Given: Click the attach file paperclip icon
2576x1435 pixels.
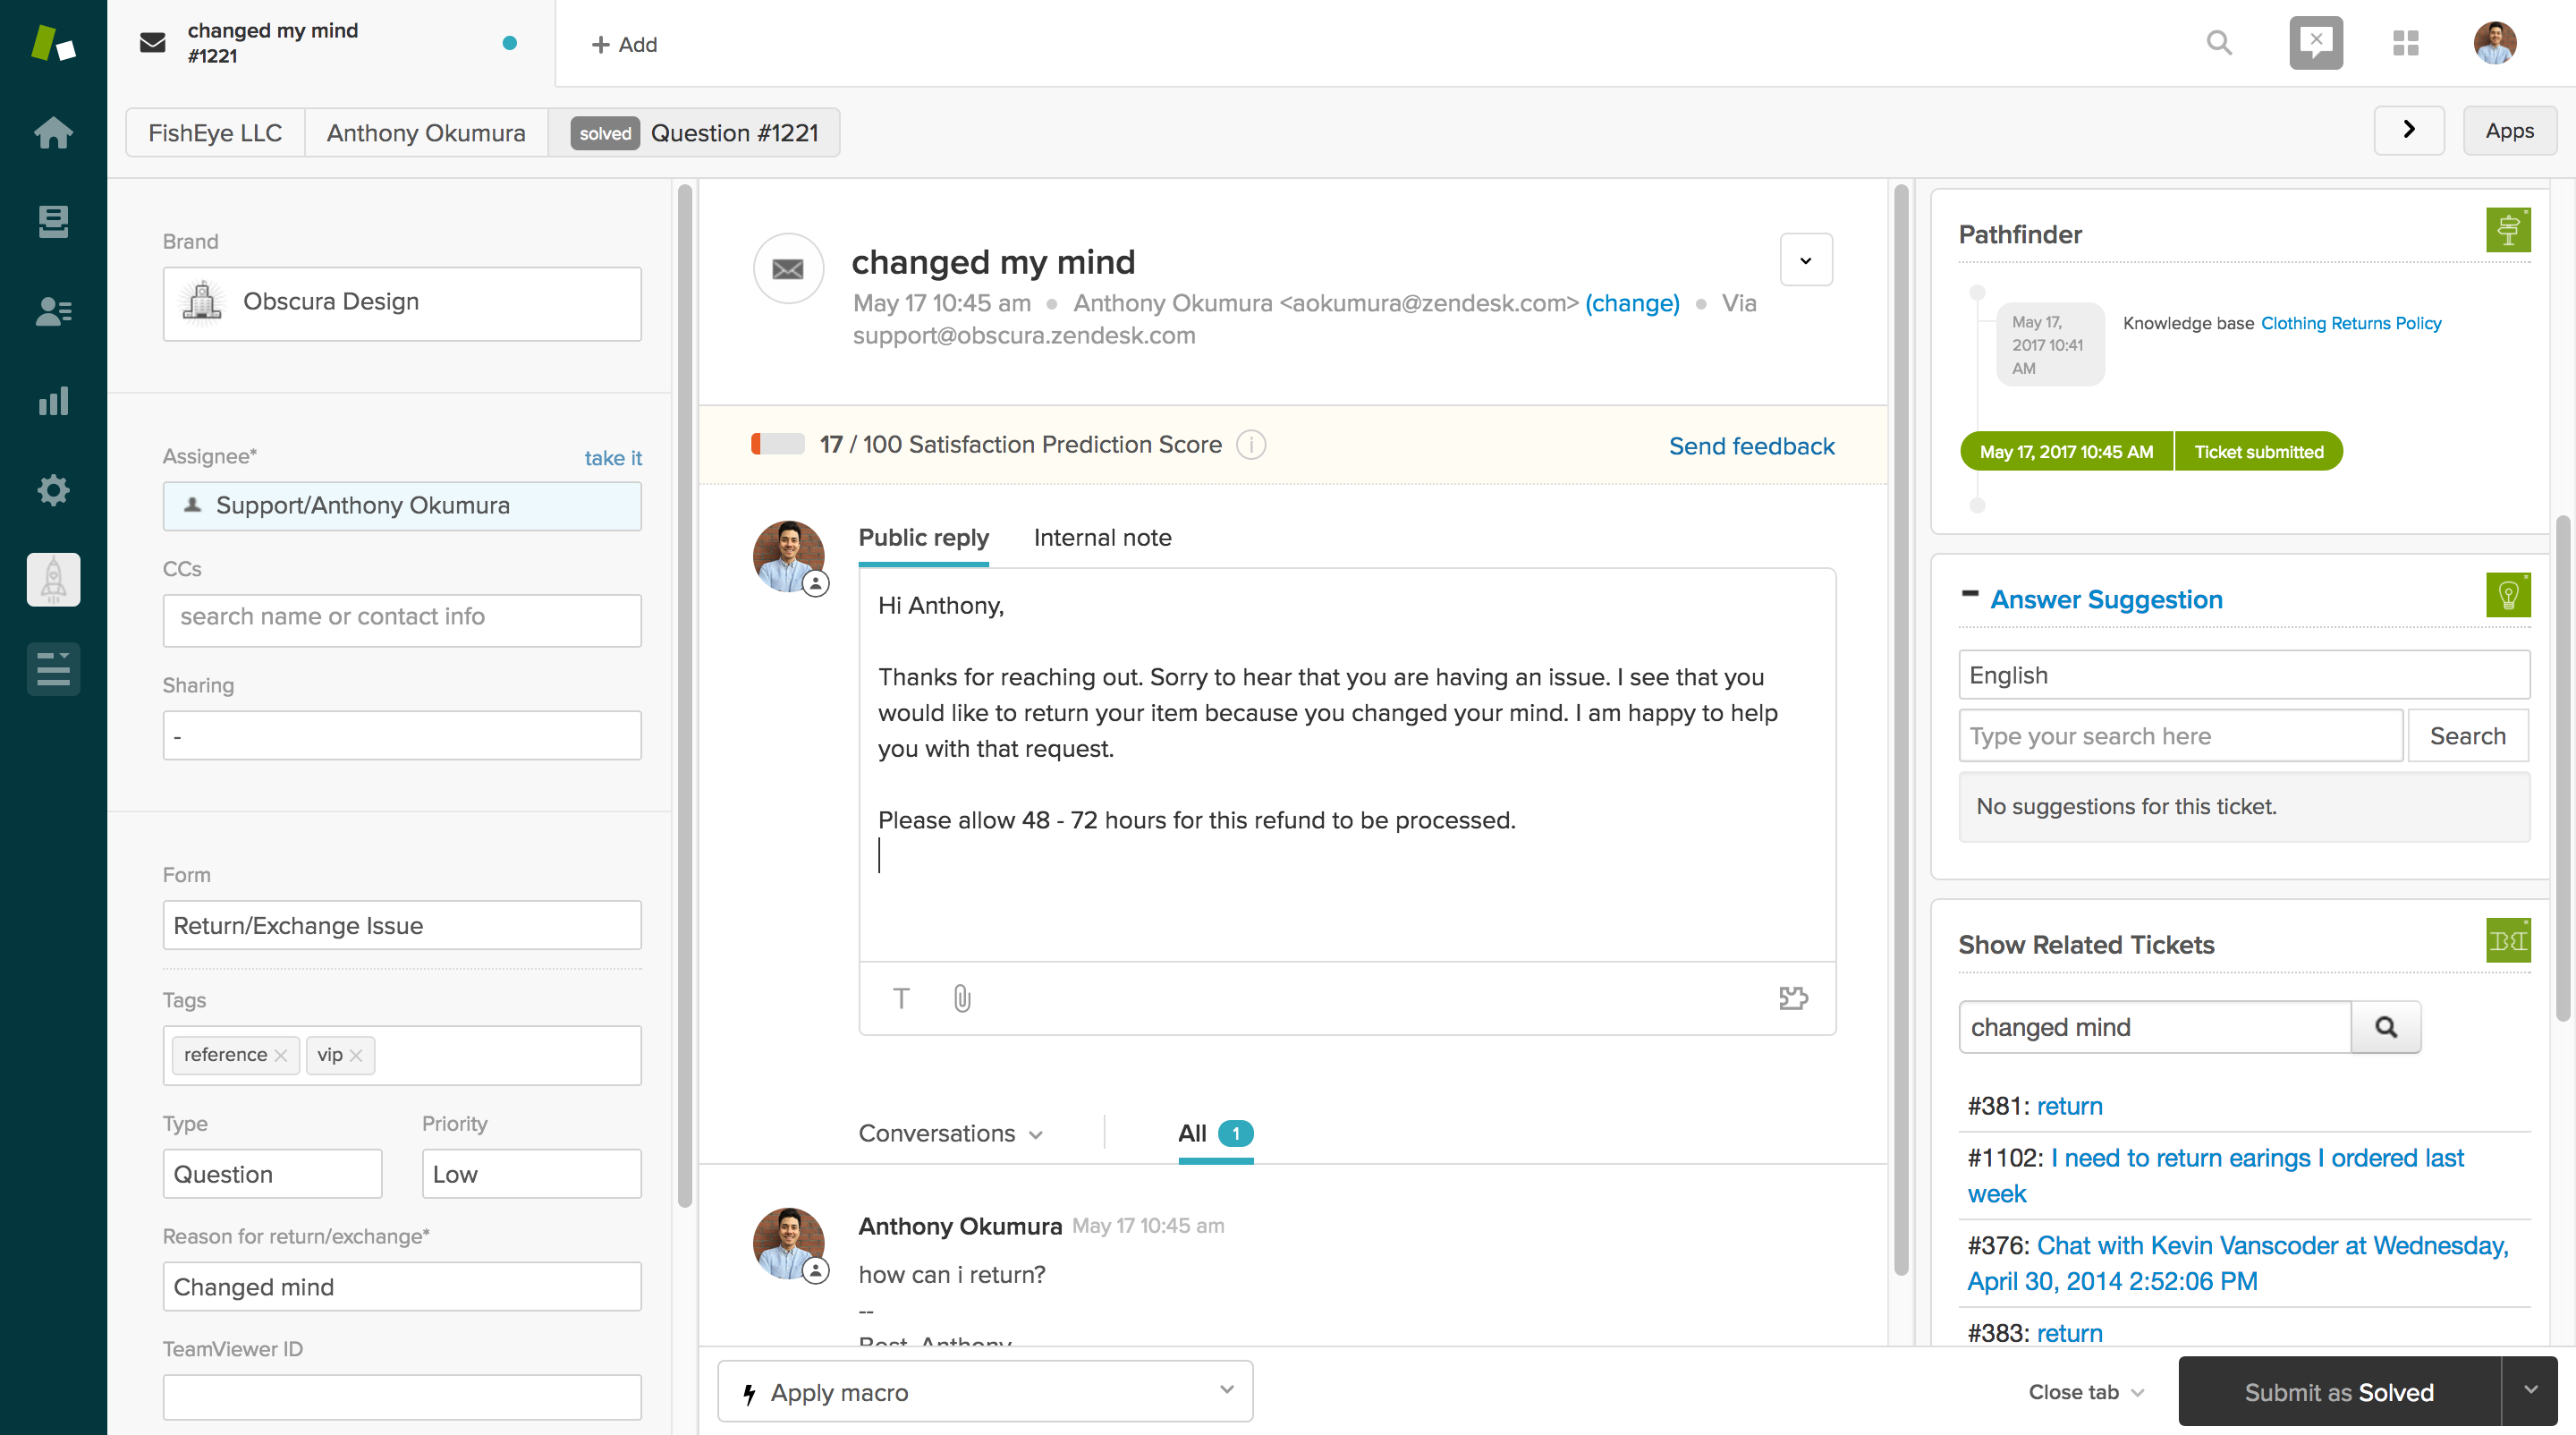Looking at the screenshot, I should (961, 998).
